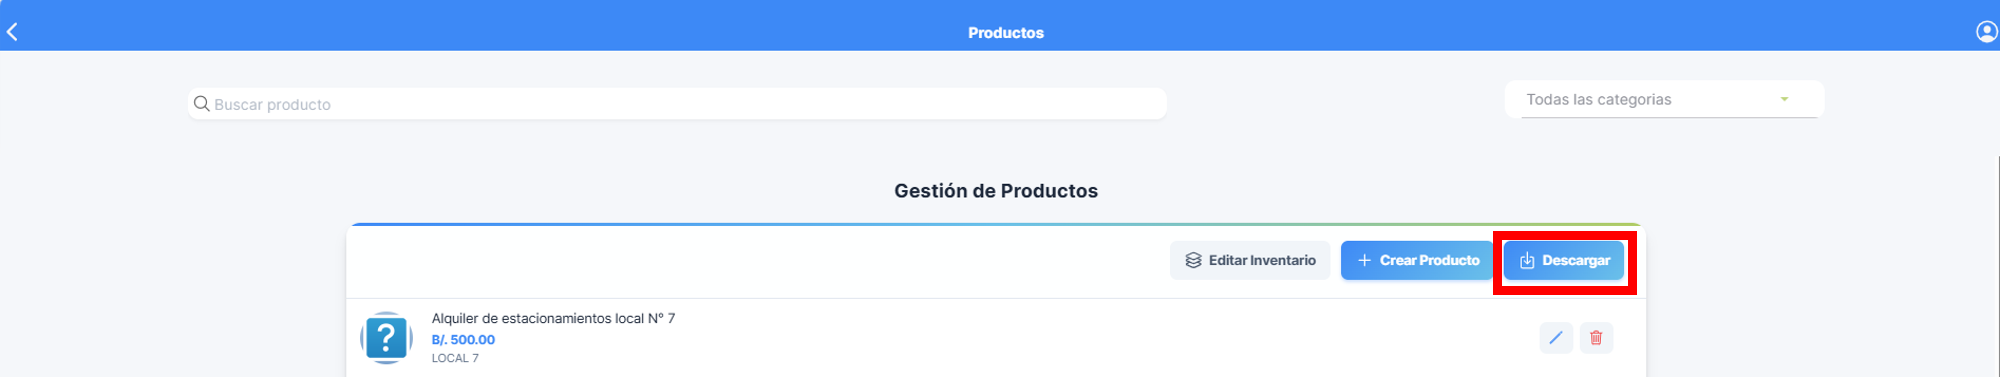Focus the Buscar producto search field
Viewport: 2000px width, 377px height.
tap(677, 104)
